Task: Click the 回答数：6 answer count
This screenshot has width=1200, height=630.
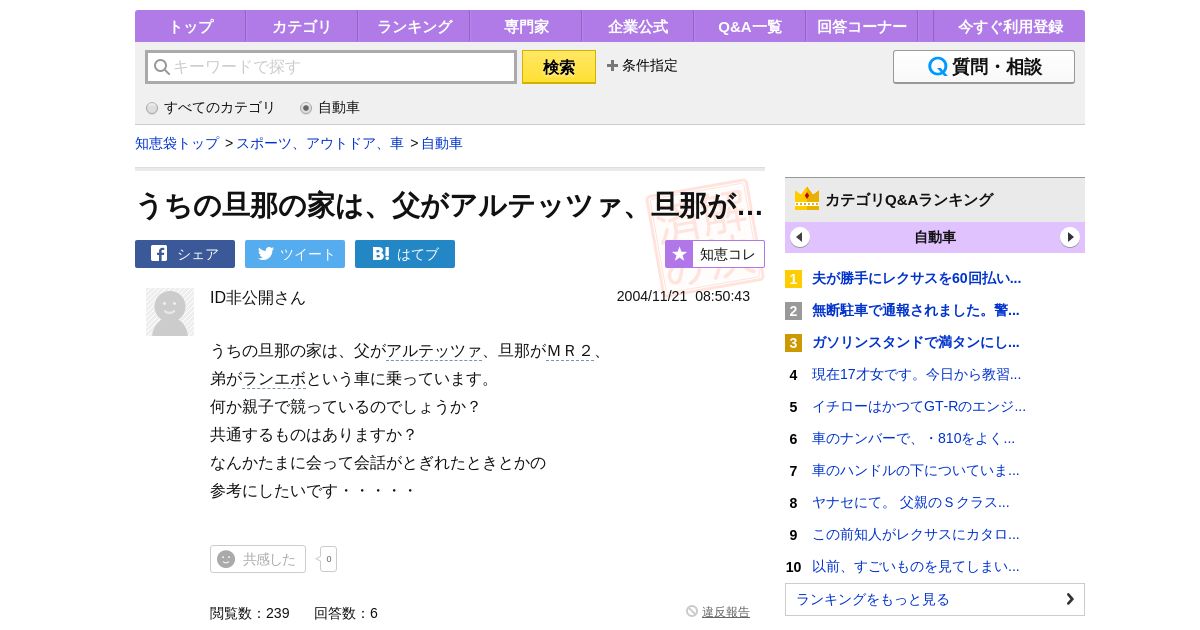Action: [x=346, y=613]
